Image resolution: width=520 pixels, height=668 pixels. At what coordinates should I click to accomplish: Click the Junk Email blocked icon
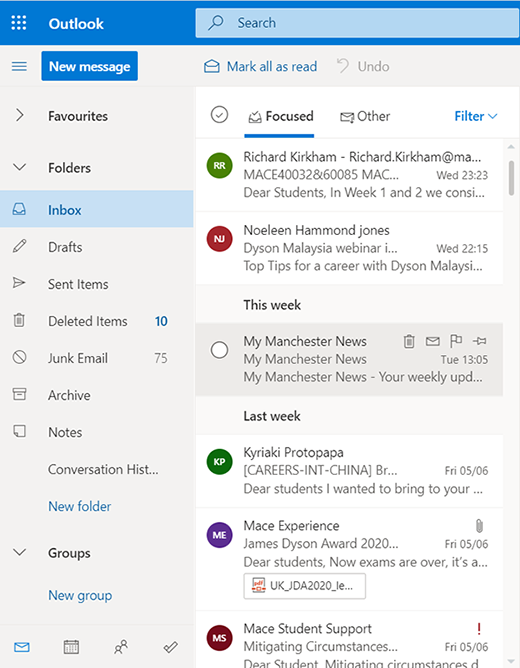click(x=19, y=357)
